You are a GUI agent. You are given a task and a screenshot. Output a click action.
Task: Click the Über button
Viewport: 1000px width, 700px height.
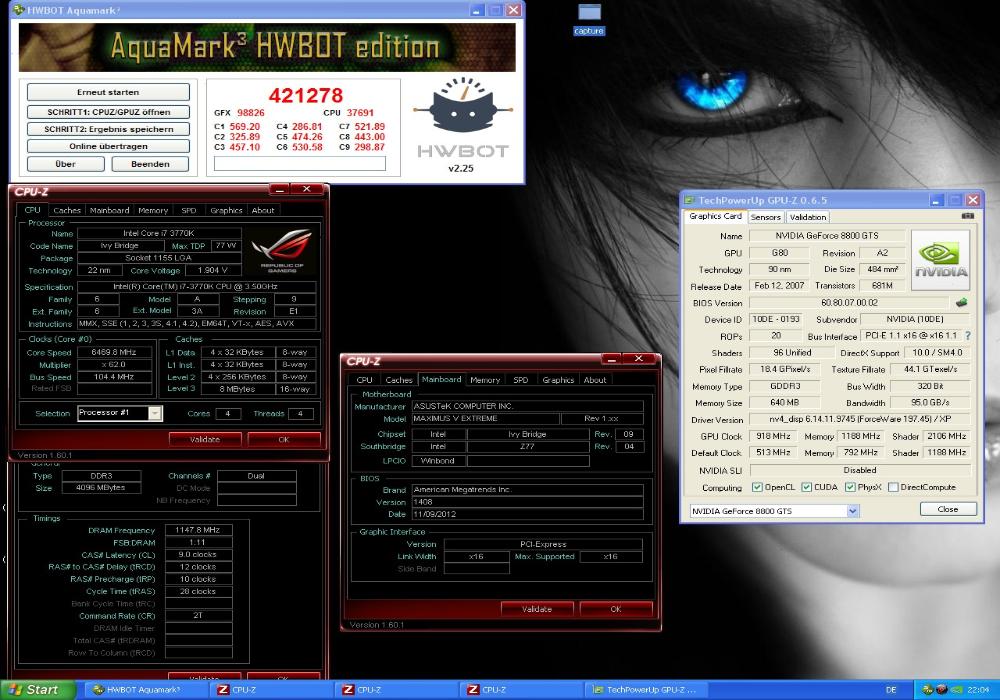[x=66, y=164]
